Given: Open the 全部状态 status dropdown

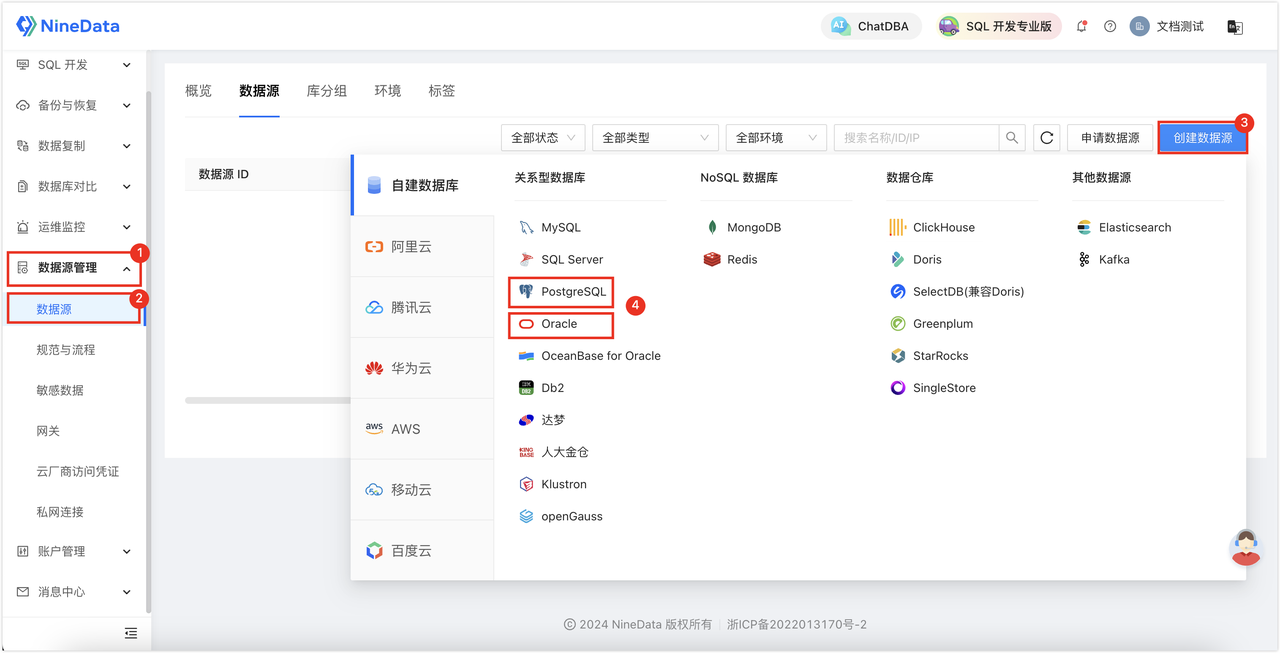Looking at the screenshot, I should [542, 137].
